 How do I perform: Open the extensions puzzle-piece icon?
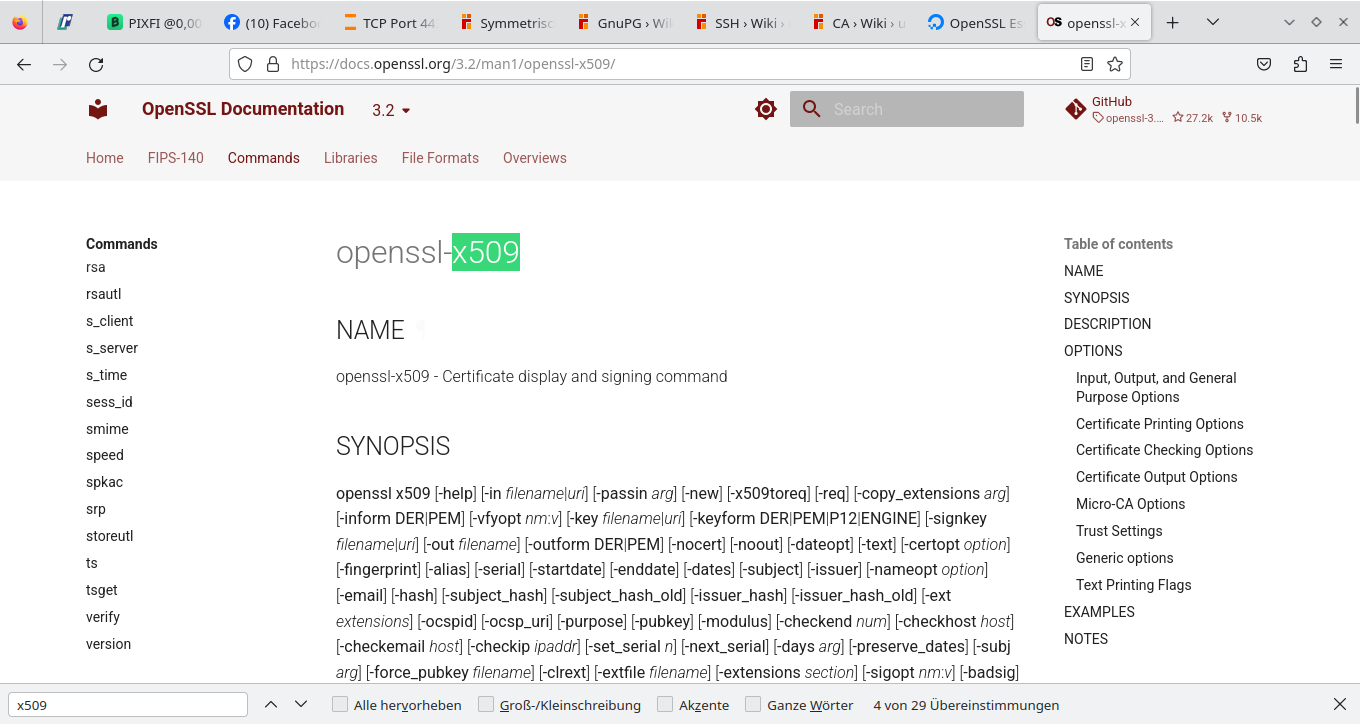[x=1299, y=62]
